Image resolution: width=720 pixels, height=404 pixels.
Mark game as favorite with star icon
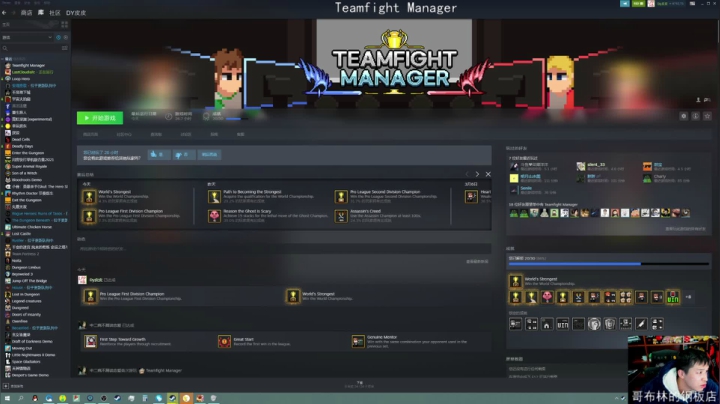(x=707, y=116)
